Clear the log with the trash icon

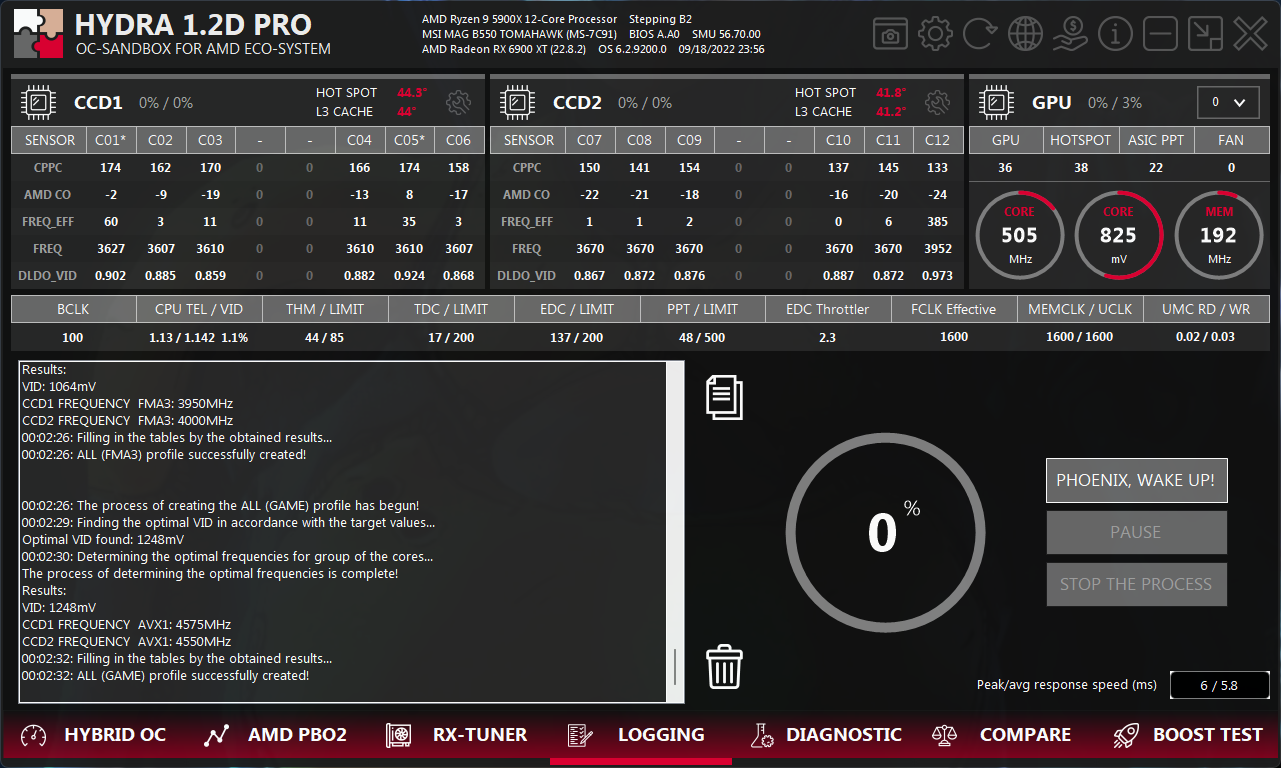click(724, 666)
